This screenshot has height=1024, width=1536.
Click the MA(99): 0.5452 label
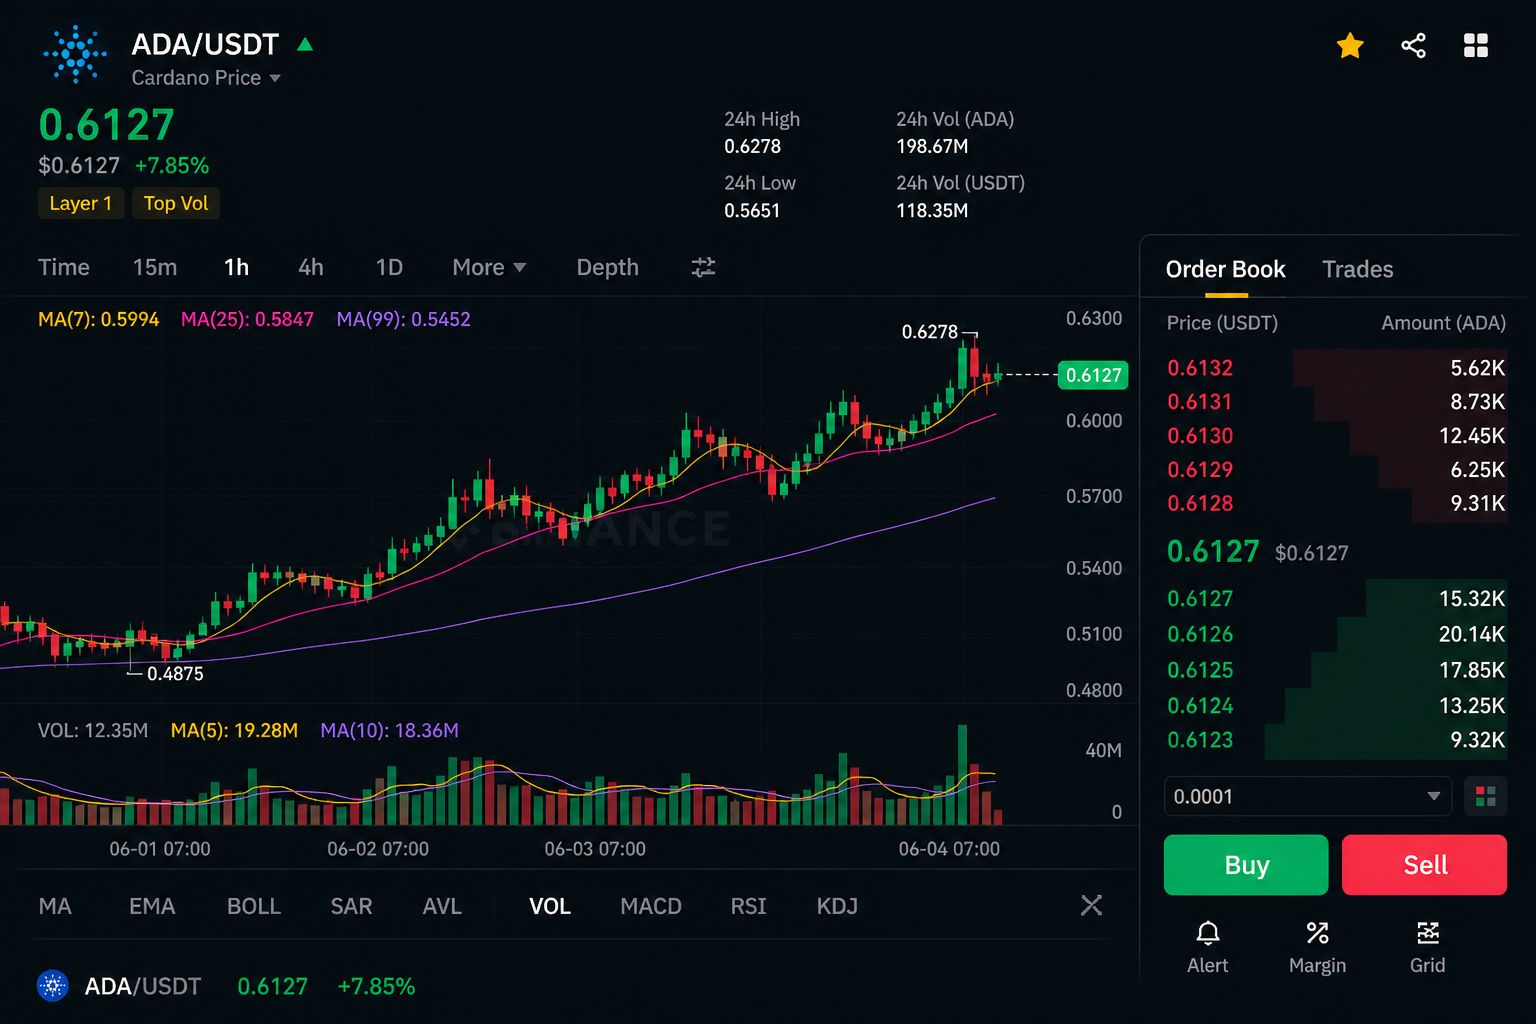[x=403, y=319]
